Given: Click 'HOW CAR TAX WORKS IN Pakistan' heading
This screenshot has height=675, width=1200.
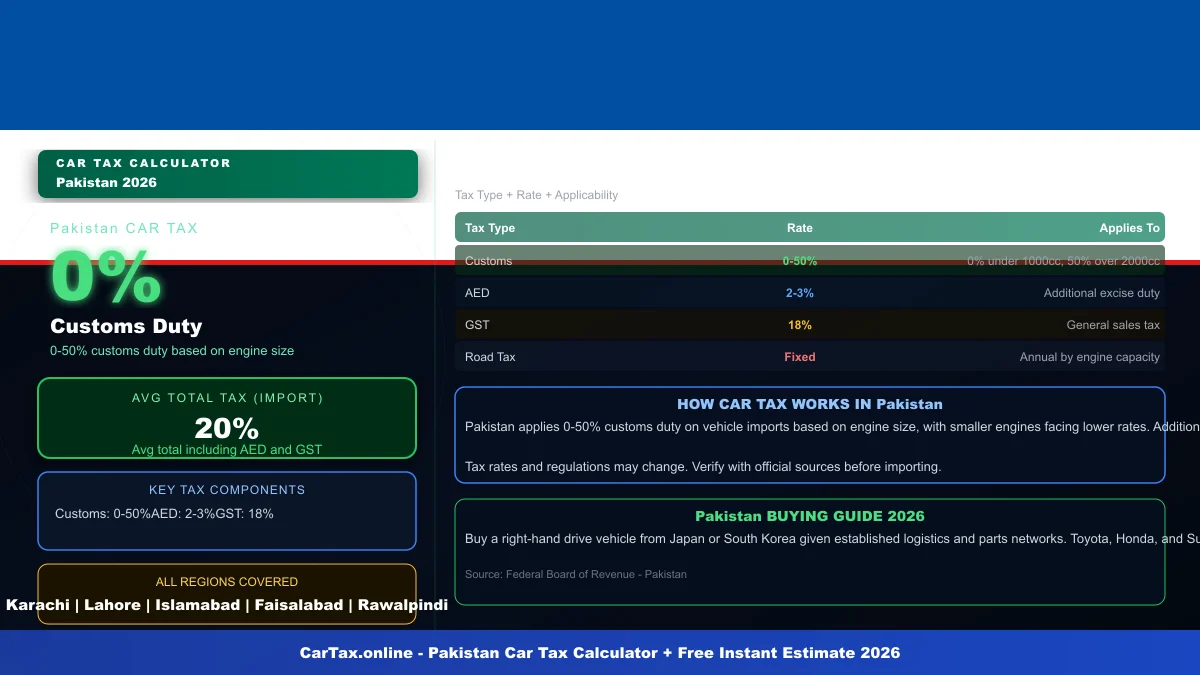Looking at the screenshot, I should click(x=810, y=405).
